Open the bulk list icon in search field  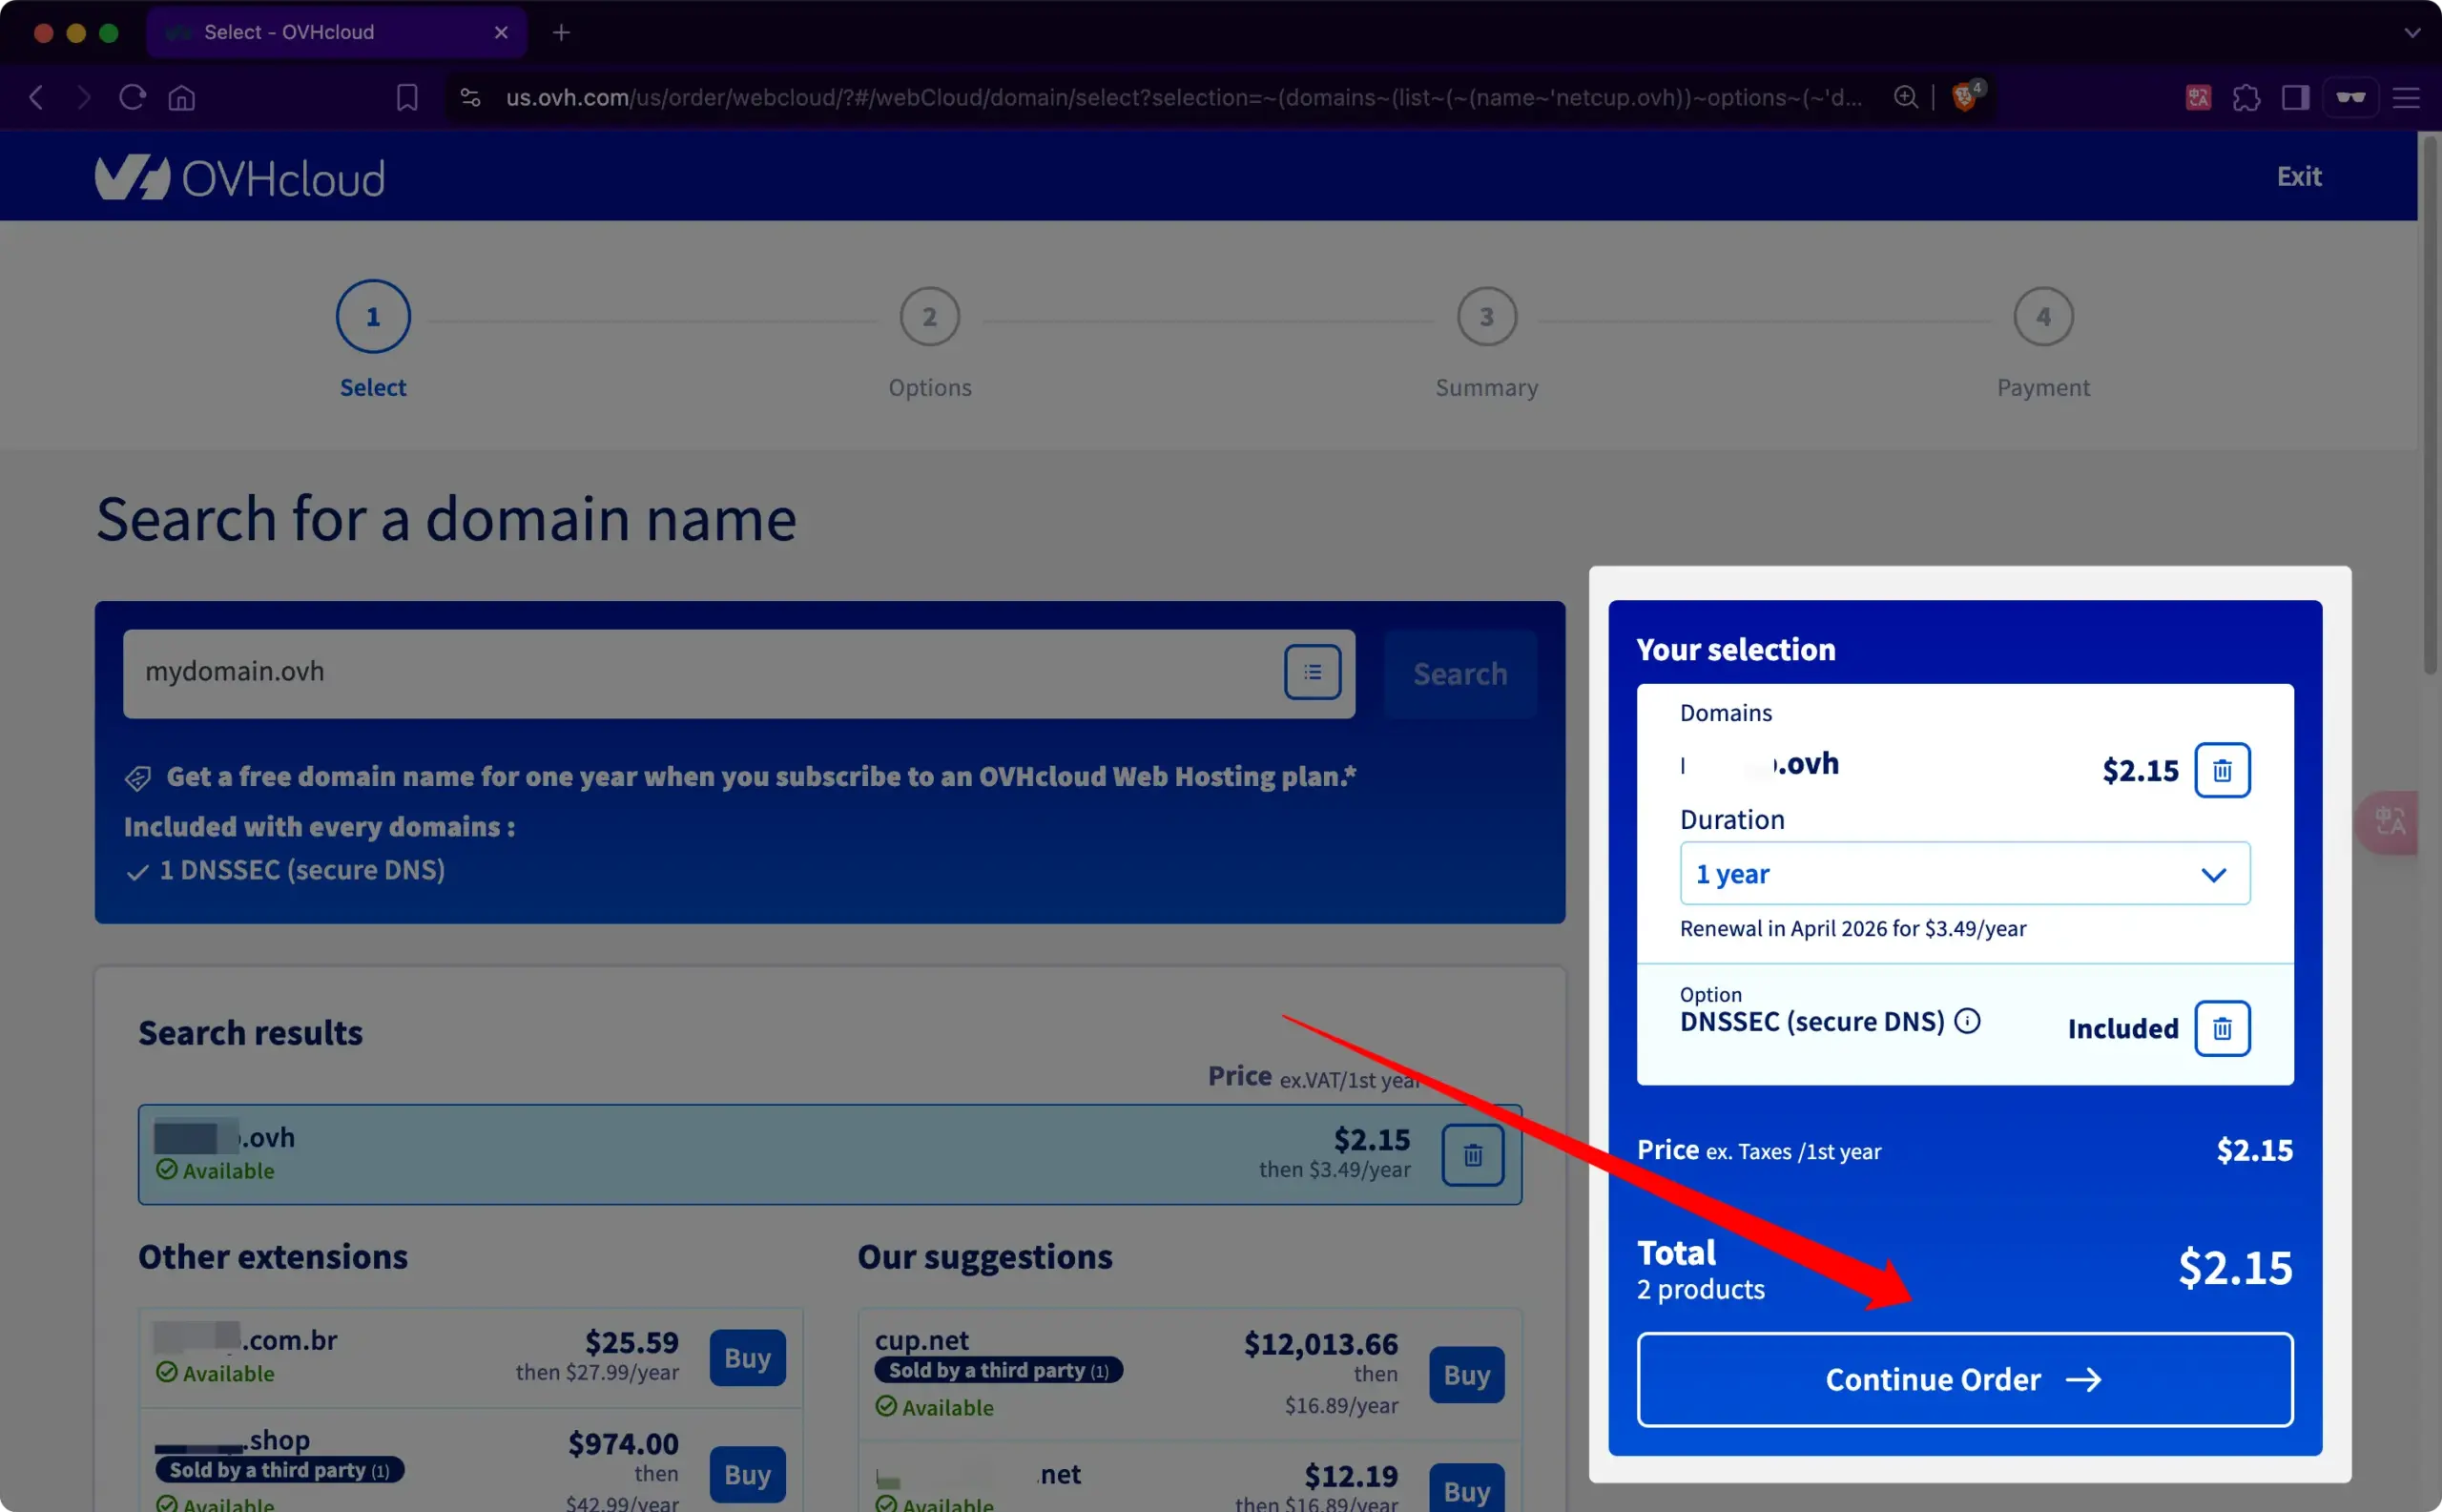(1312, 672)
